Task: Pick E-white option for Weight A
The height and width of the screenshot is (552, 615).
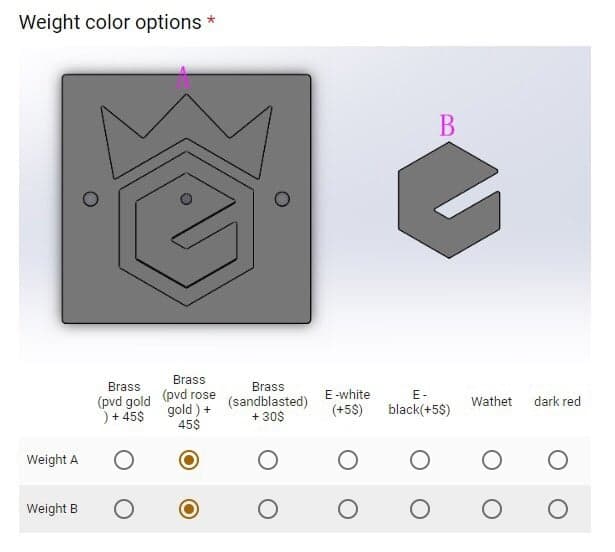Action: (x=348, y=460)
